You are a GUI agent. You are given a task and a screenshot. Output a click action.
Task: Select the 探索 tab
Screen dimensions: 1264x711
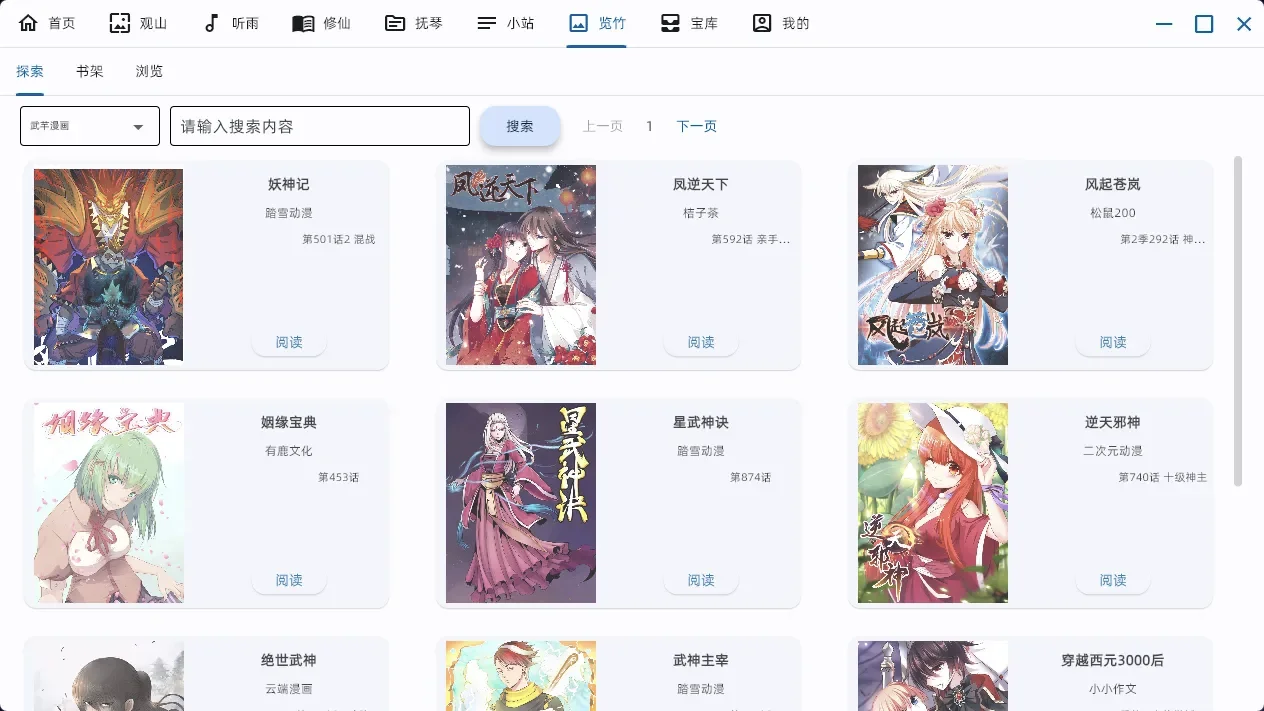29,71
